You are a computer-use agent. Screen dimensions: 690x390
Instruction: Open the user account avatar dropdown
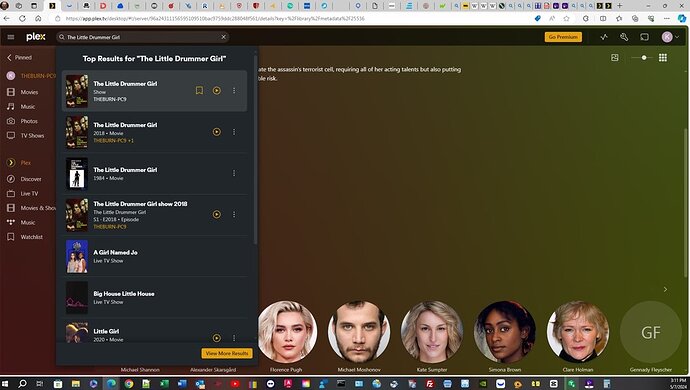[670, 37]
